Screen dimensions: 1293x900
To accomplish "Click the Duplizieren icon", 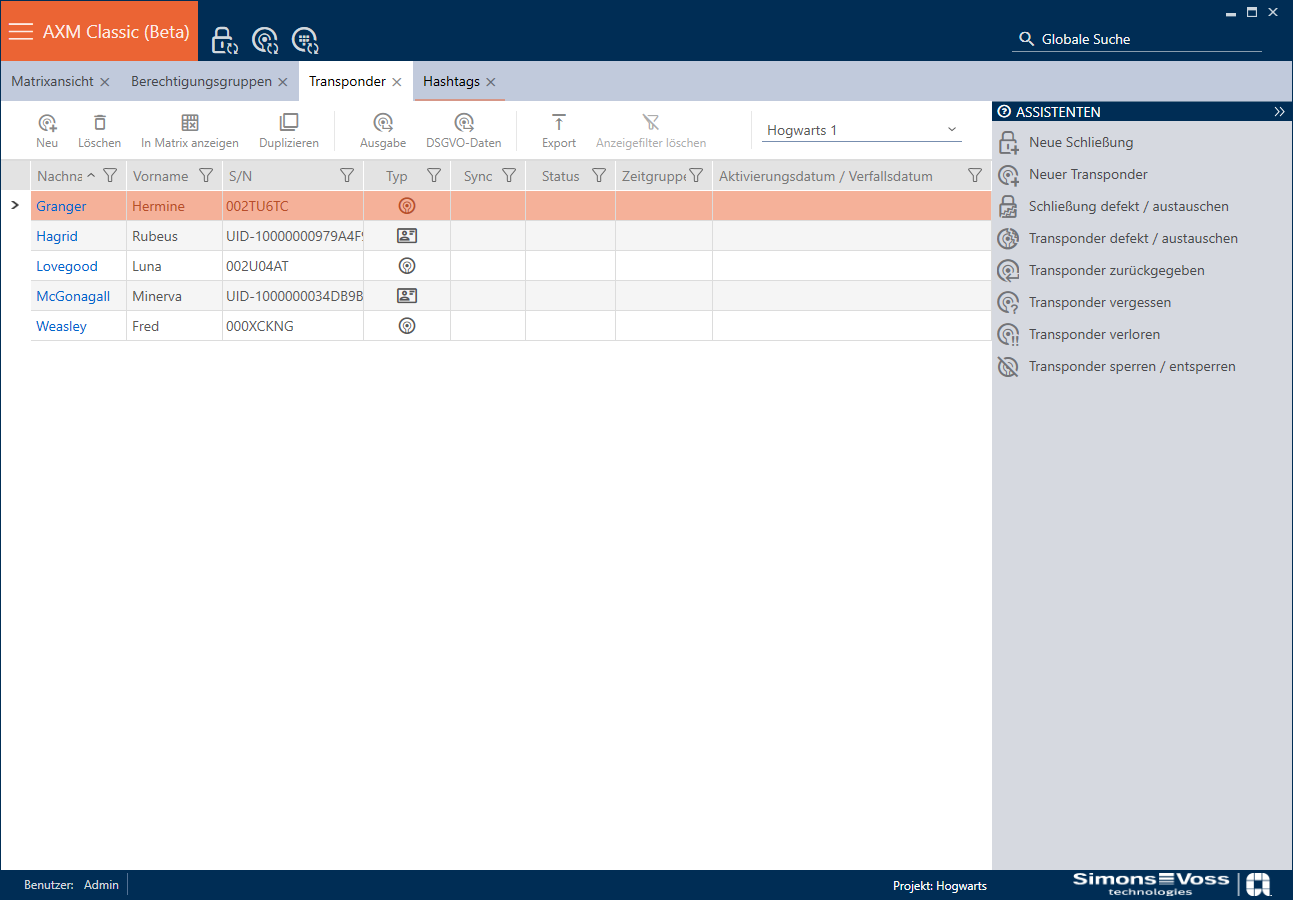I will coord(289,123).
